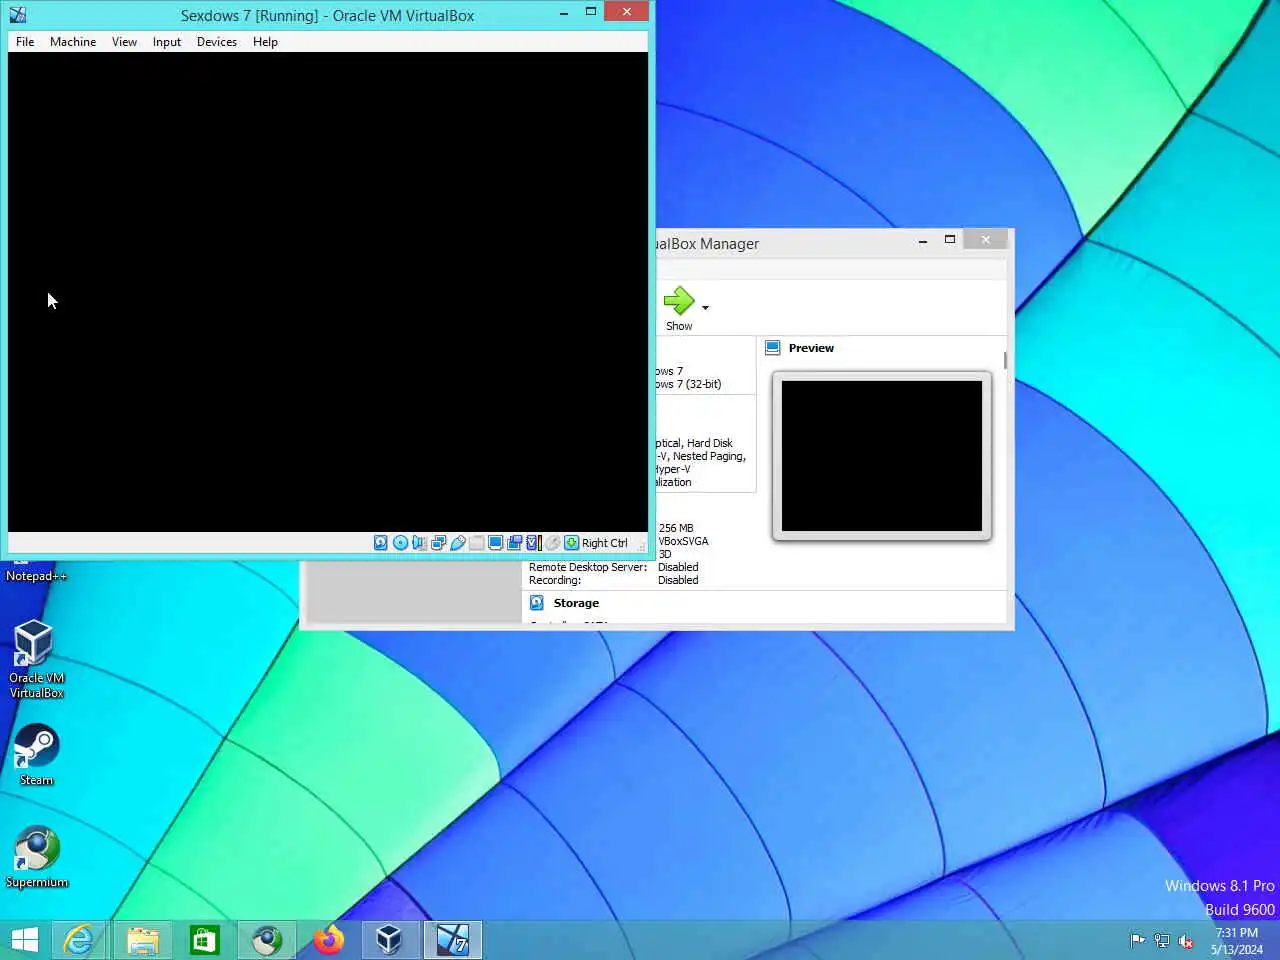This screenshot has height=960, width=1280.
Task: Click the display status icon
Action: [x=495, y=543]
